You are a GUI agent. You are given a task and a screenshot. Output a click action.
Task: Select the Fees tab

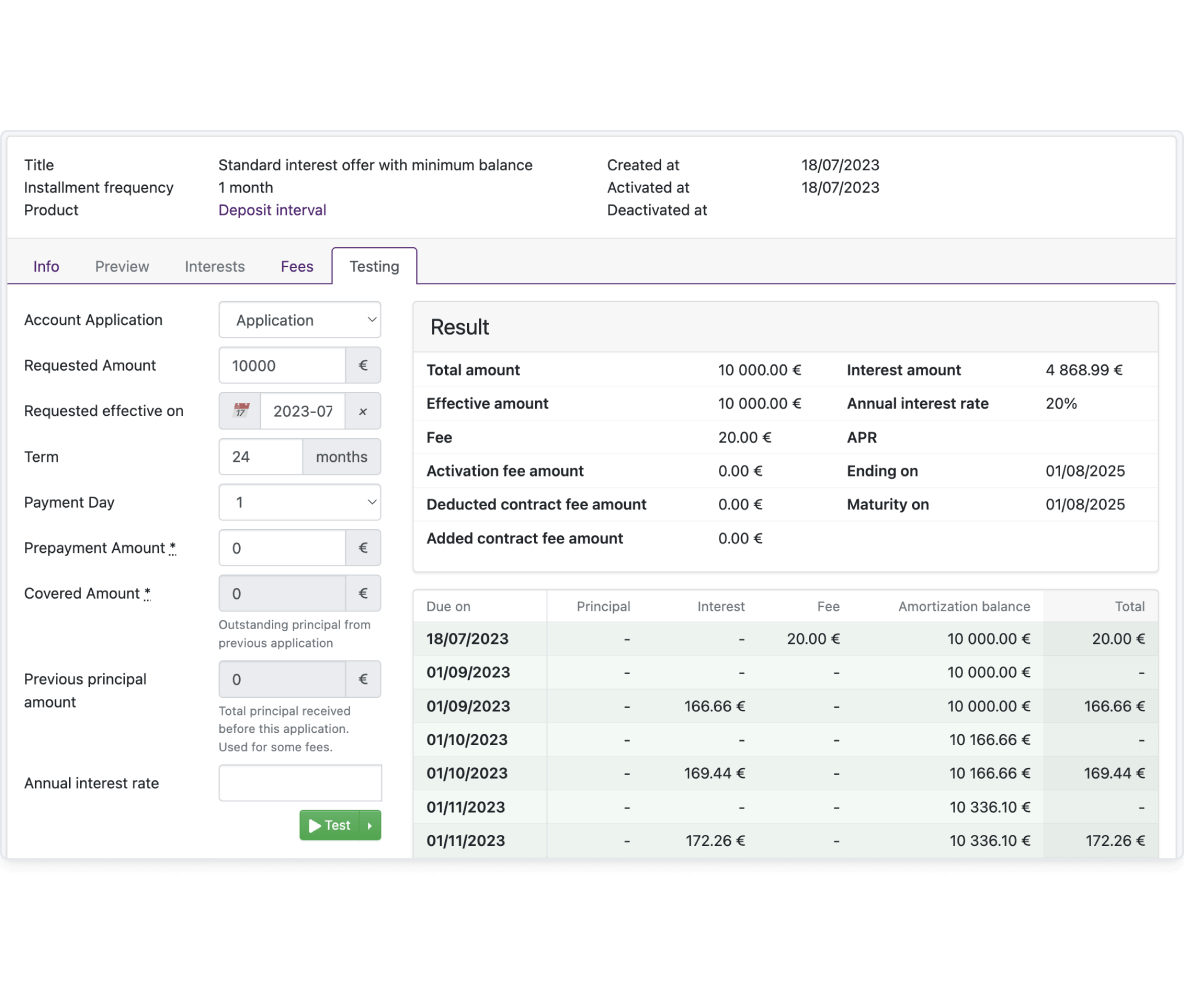pyautogui.click(x=297, y=266)
